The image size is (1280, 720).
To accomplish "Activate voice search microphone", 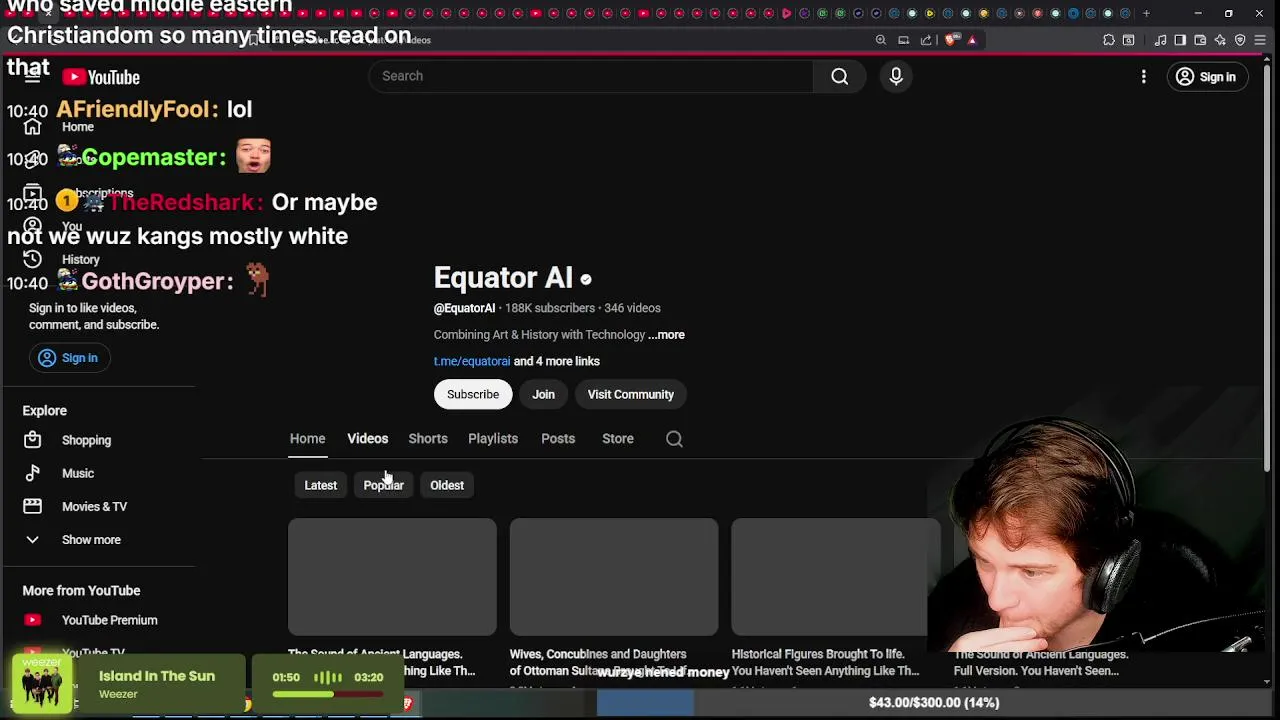I will click(x=896, y=76).
